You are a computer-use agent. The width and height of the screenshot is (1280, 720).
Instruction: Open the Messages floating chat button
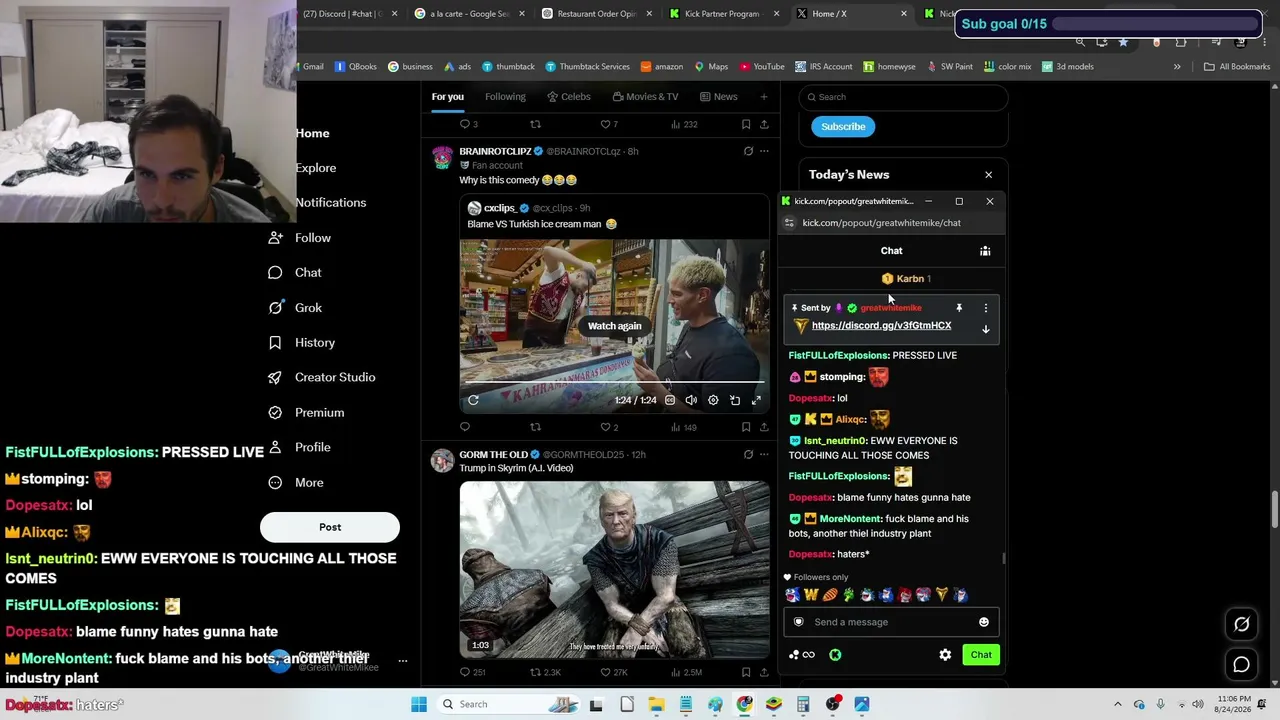1241,664
